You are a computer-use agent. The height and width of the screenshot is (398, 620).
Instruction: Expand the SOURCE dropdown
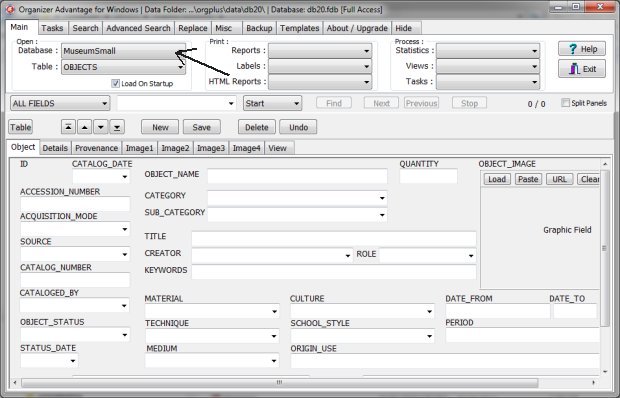coord(125,255)
